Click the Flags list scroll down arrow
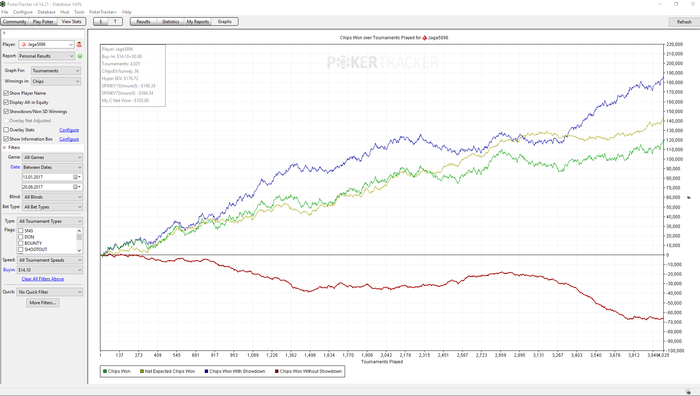 tap(79, 250)
